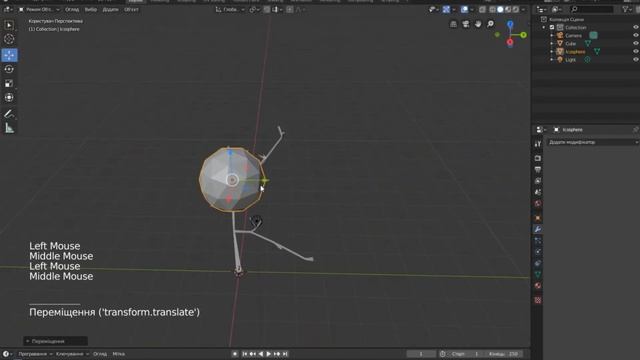640x360 pixels.
Task: Expand the Icosphere item in outliner
Action: pos(552,52)
